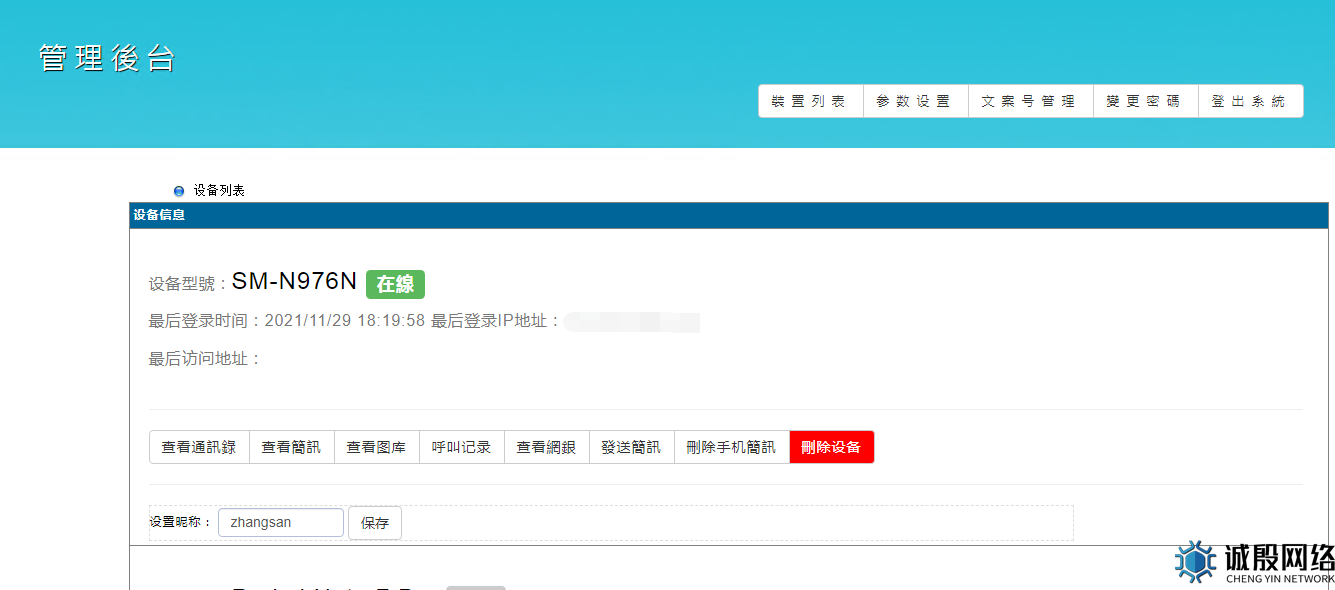Open 查看图库 to view gallery
The height and width of the screenshot is (590, 1335).
pyautogui.click(x=377, y=447)
